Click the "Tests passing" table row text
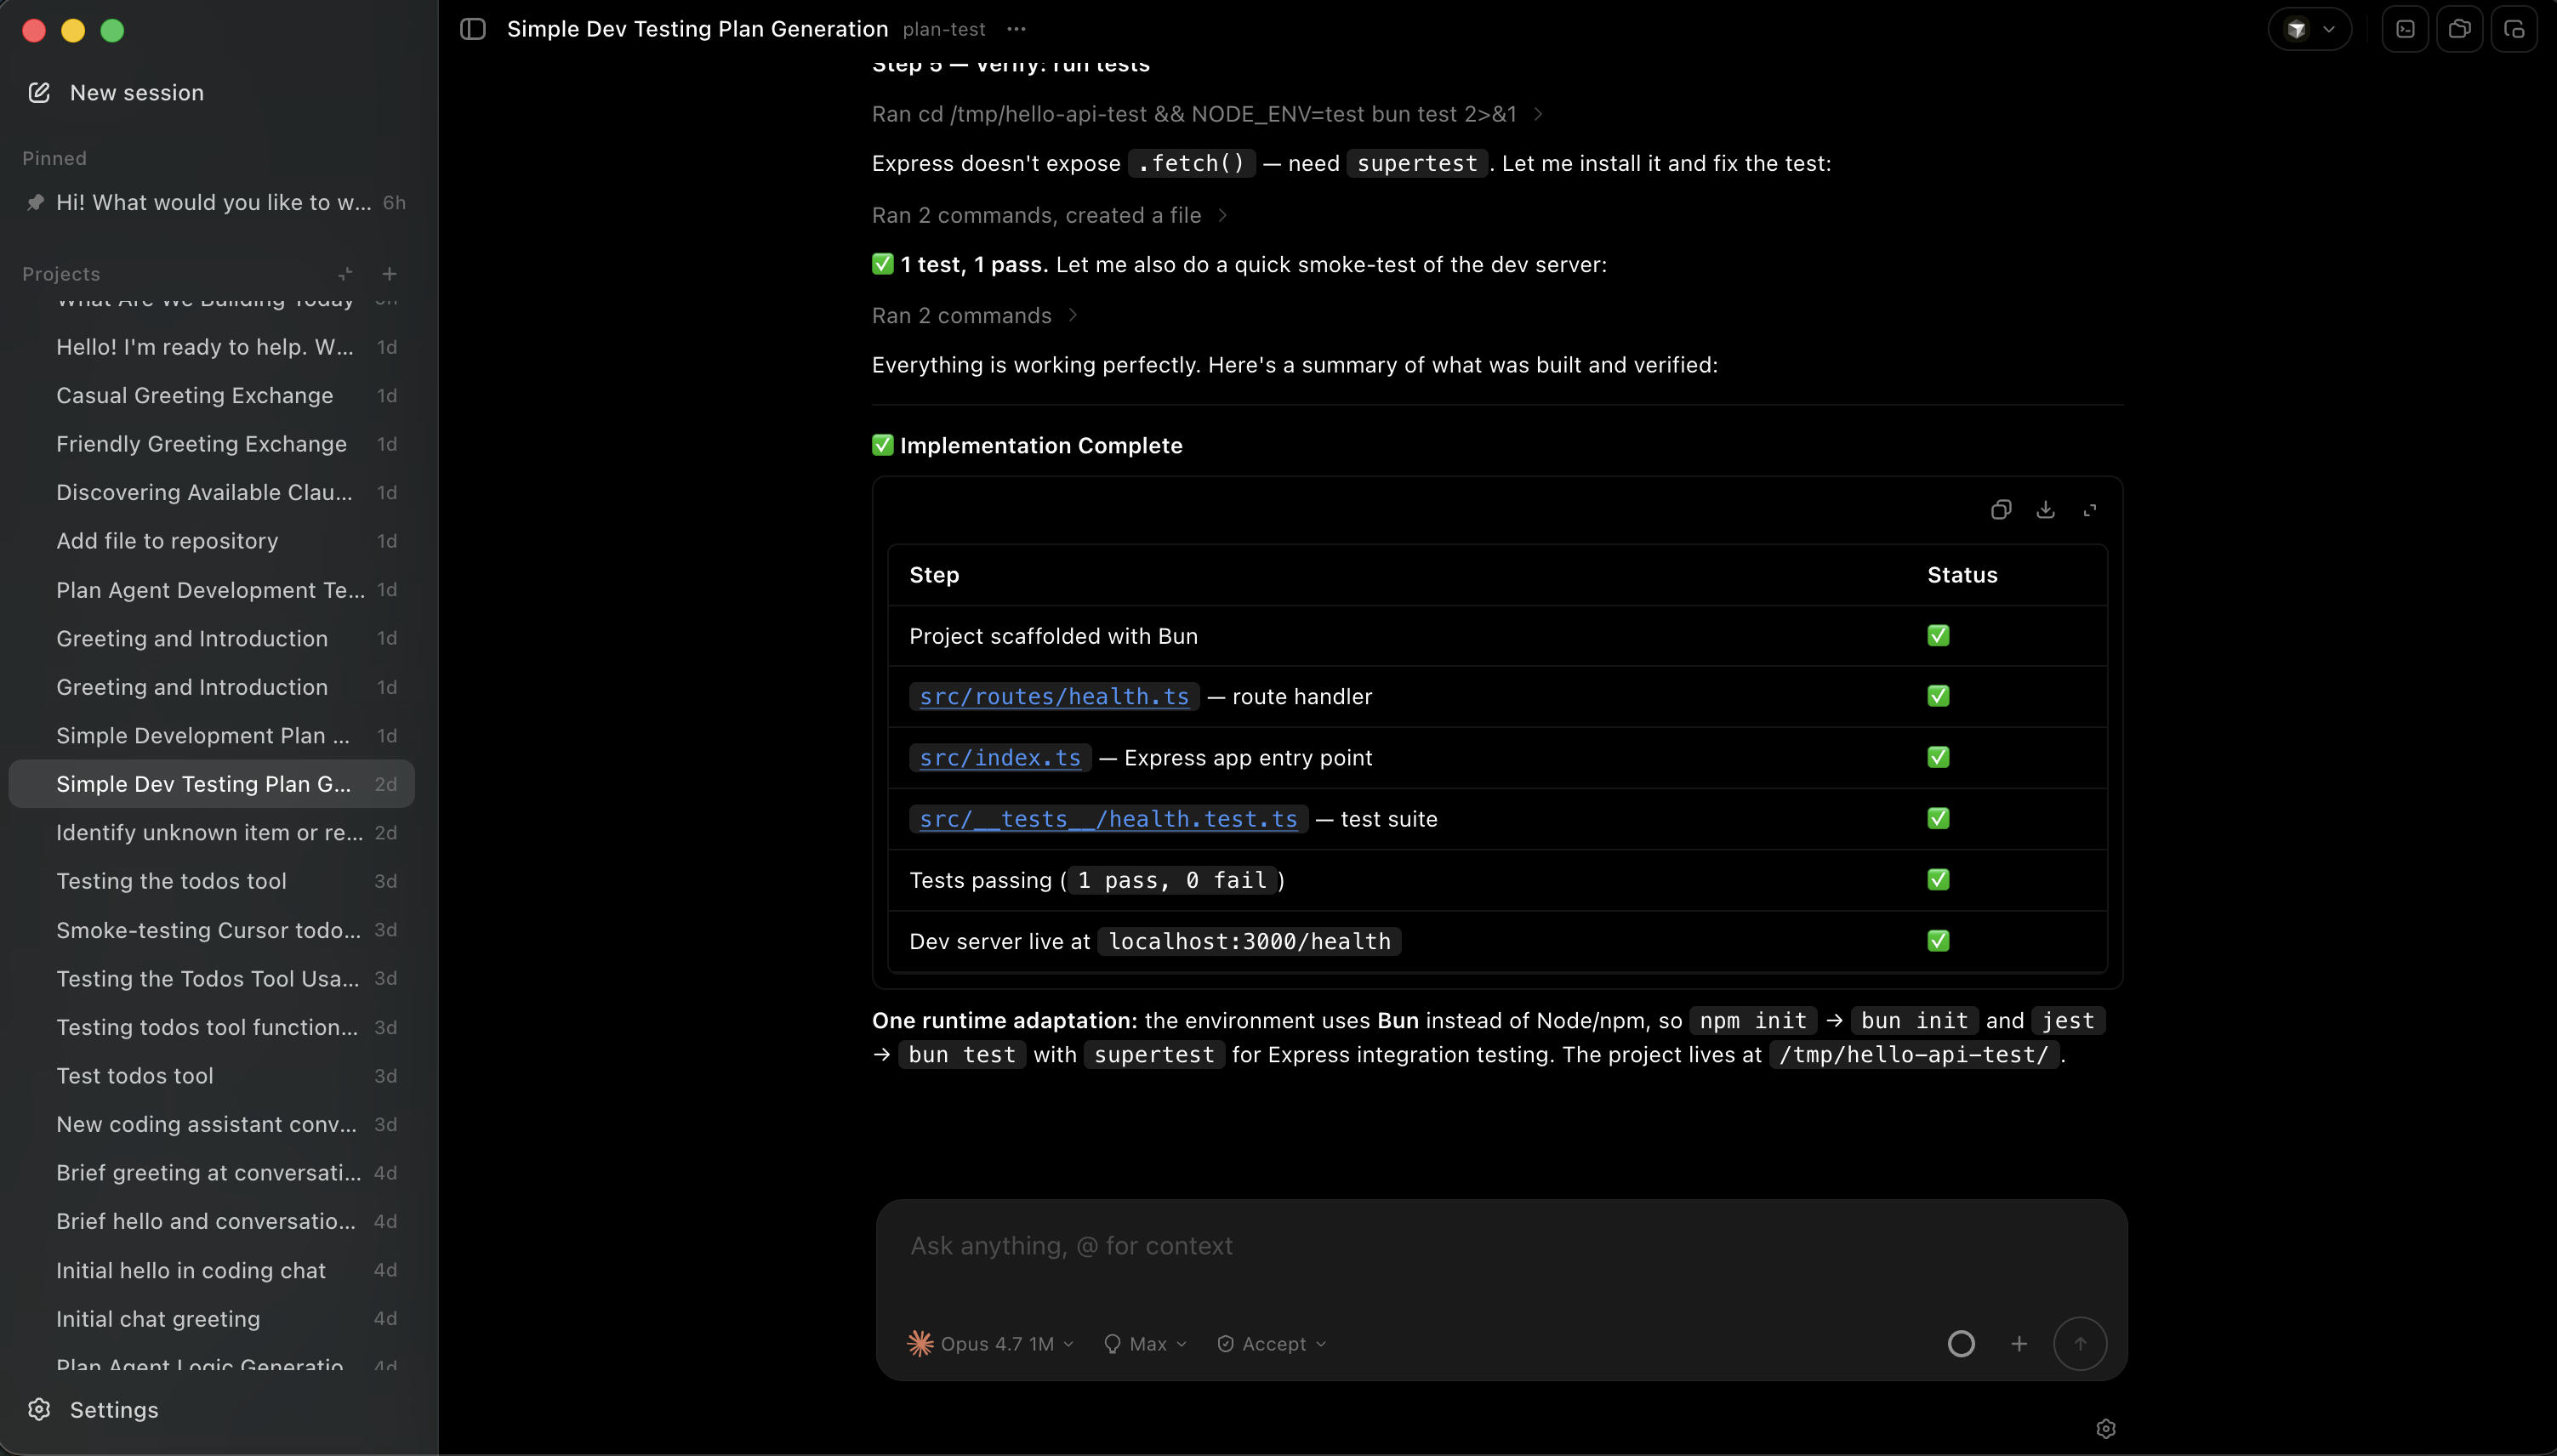Viewport: 2557px width, 1456px height. click(1097, 880)
